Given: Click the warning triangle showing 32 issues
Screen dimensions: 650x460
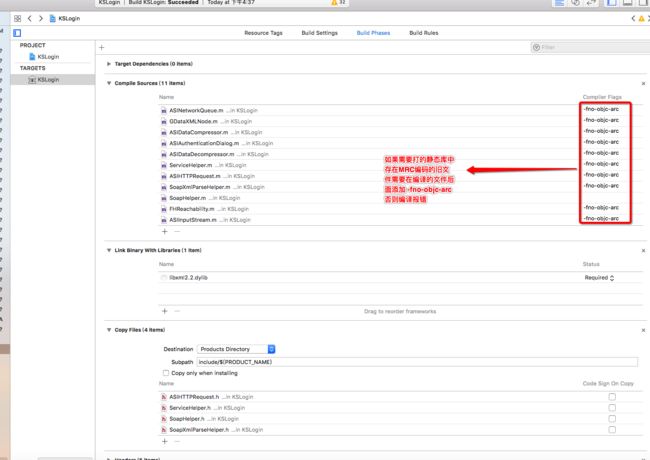Looking at the screenshot, I should pos(334,2).
